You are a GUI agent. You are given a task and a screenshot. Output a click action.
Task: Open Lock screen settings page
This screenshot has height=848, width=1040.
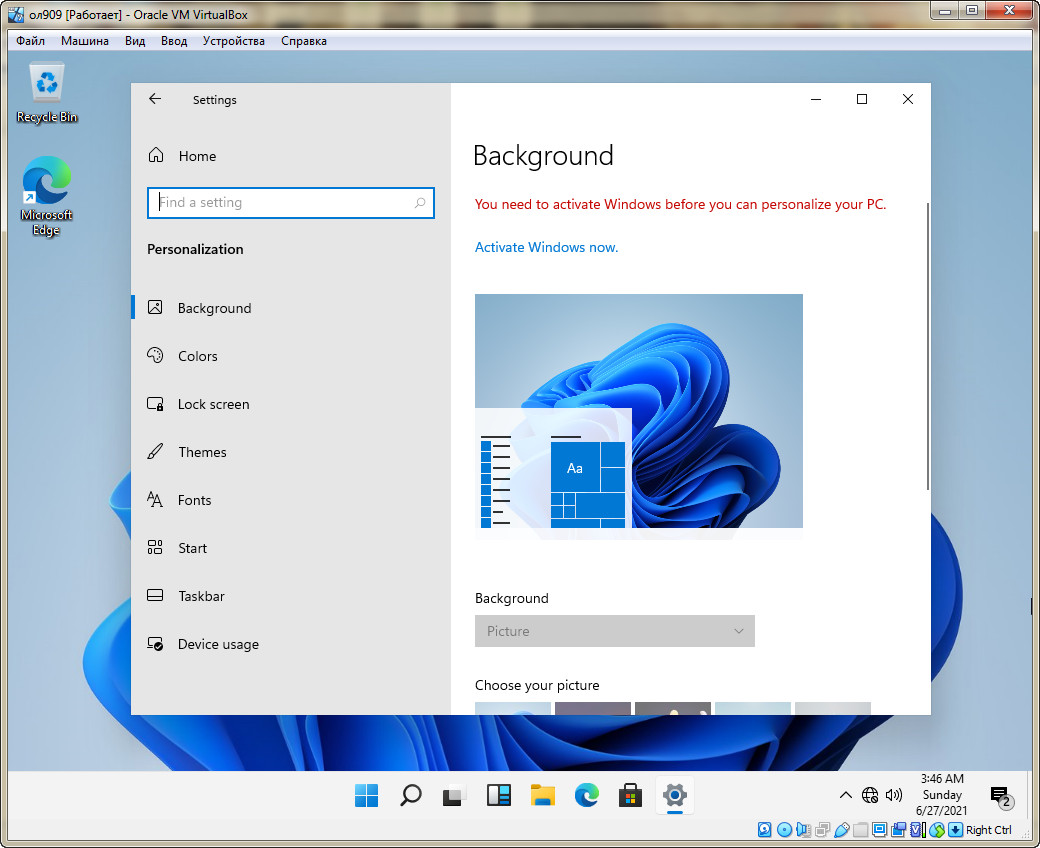[213, 404]
